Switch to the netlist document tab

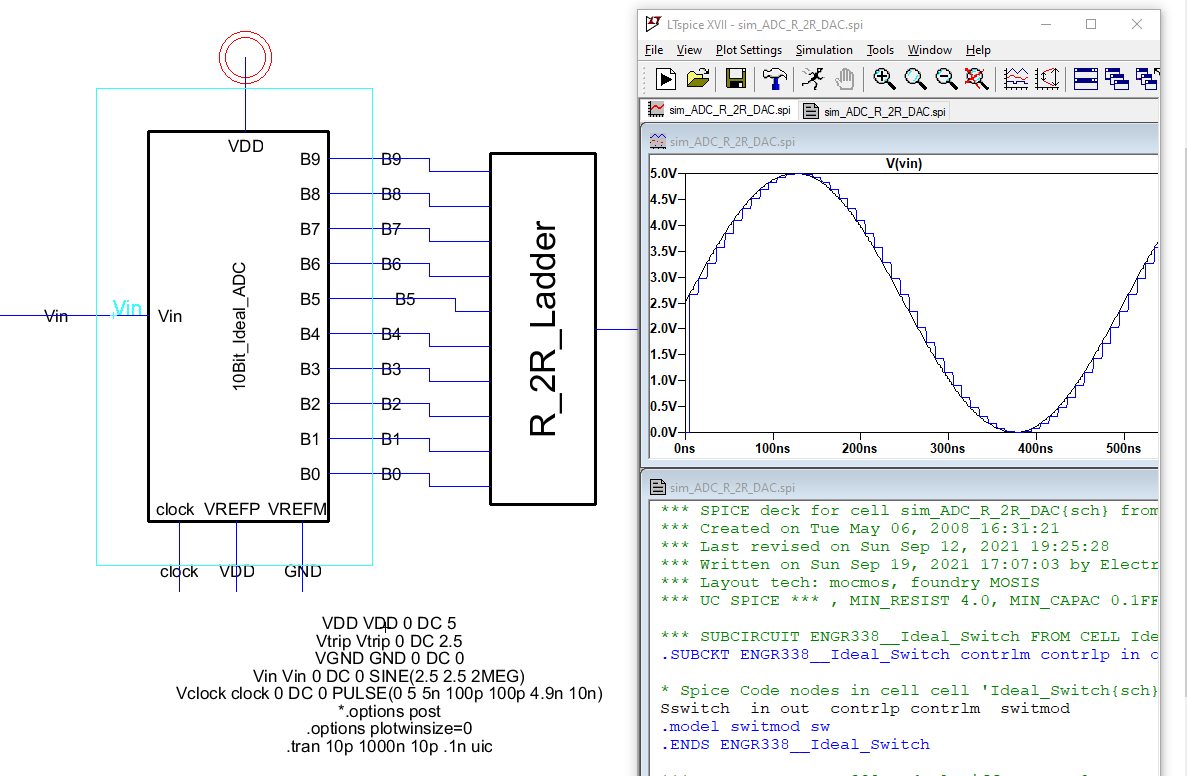pos(874,111)
